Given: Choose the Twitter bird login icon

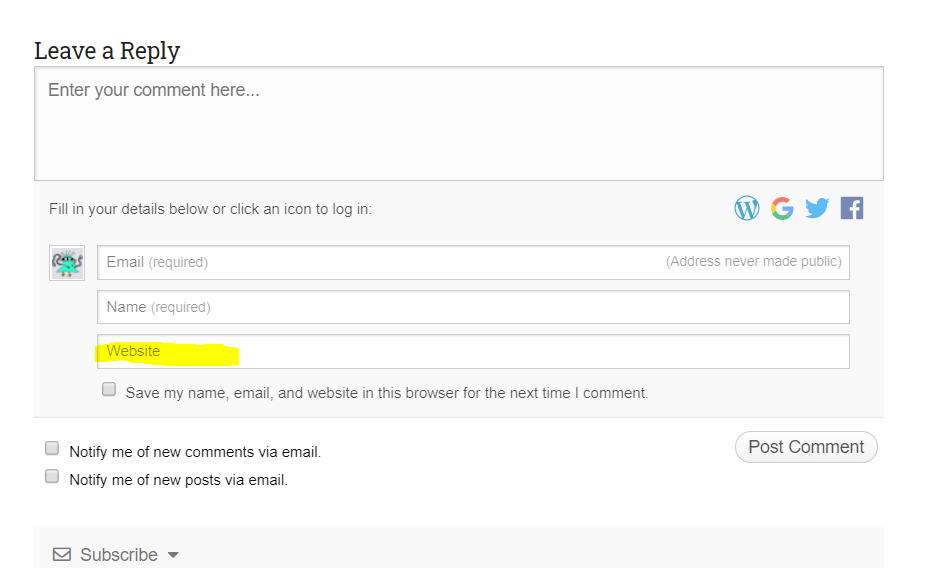Looking at the screenshot, I should [817, 208].
